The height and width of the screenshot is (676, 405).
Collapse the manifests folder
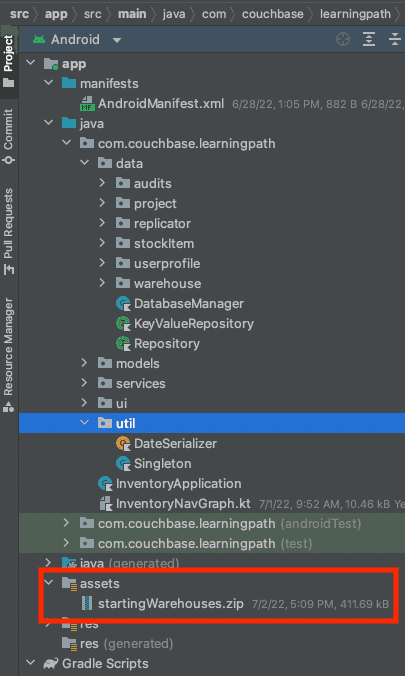coord(49,83)
